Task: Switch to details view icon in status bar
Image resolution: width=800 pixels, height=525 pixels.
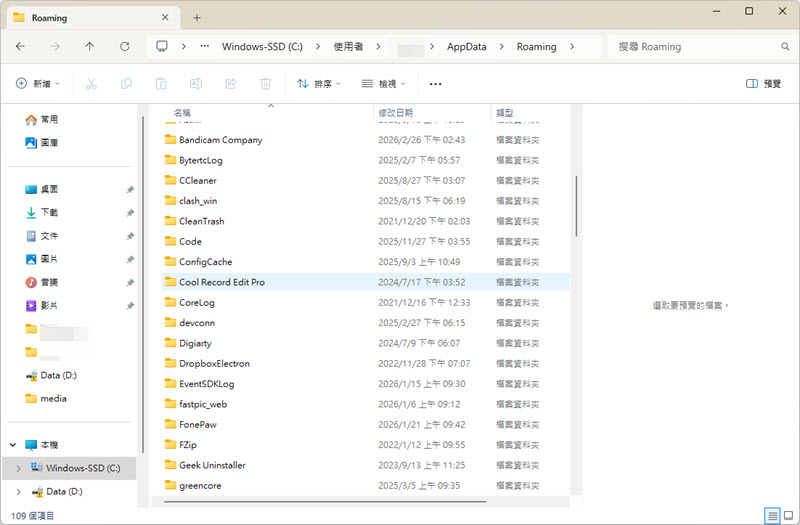Action: 772,515
